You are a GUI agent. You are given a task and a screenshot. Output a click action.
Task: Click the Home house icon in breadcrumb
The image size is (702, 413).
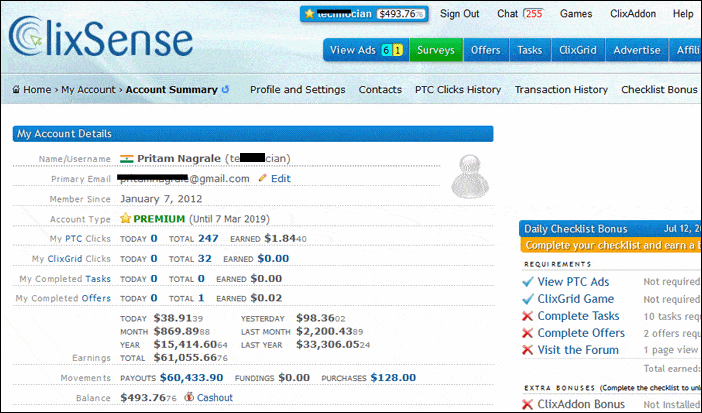(x=16, y=89)
